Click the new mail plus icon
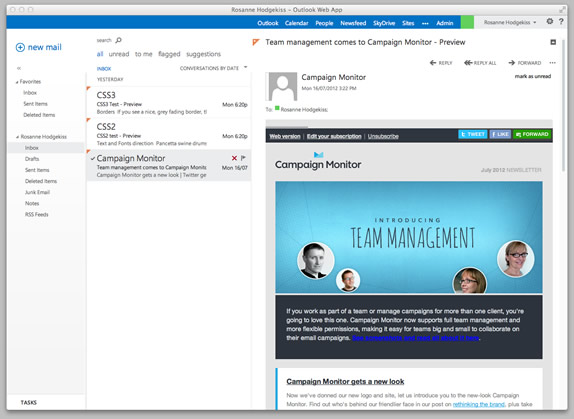Viewport: 574px width, 419px height. coord(20,47)
